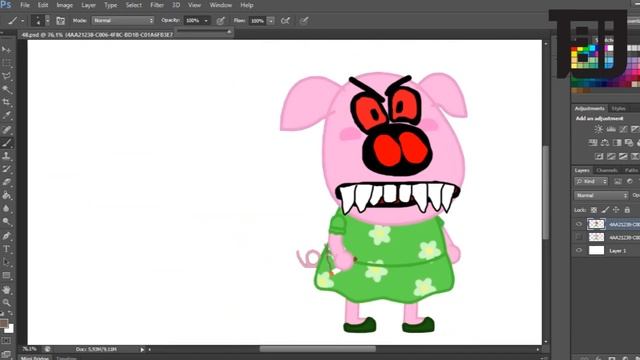Open the brush panel toggle icon

pos(60,20)
